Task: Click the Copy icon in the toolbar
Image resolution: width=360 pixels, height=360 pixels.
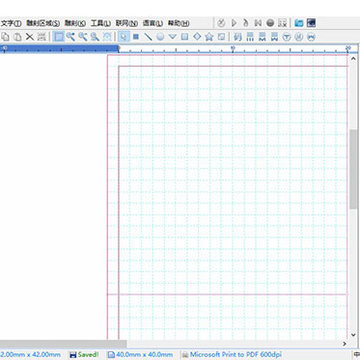Action: click(6, 37)
